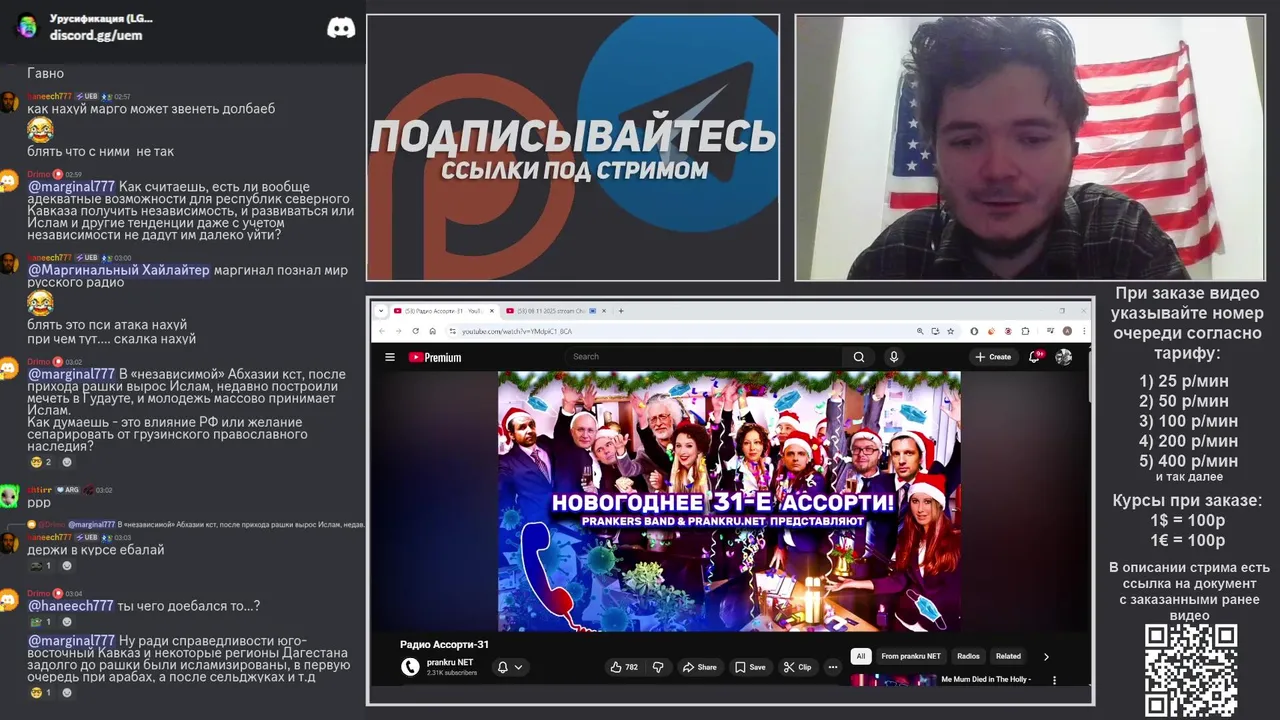The height and width of the screenshot is (720, 1280).
Task: Click the browser back arrow
Action: click(381, 331)
